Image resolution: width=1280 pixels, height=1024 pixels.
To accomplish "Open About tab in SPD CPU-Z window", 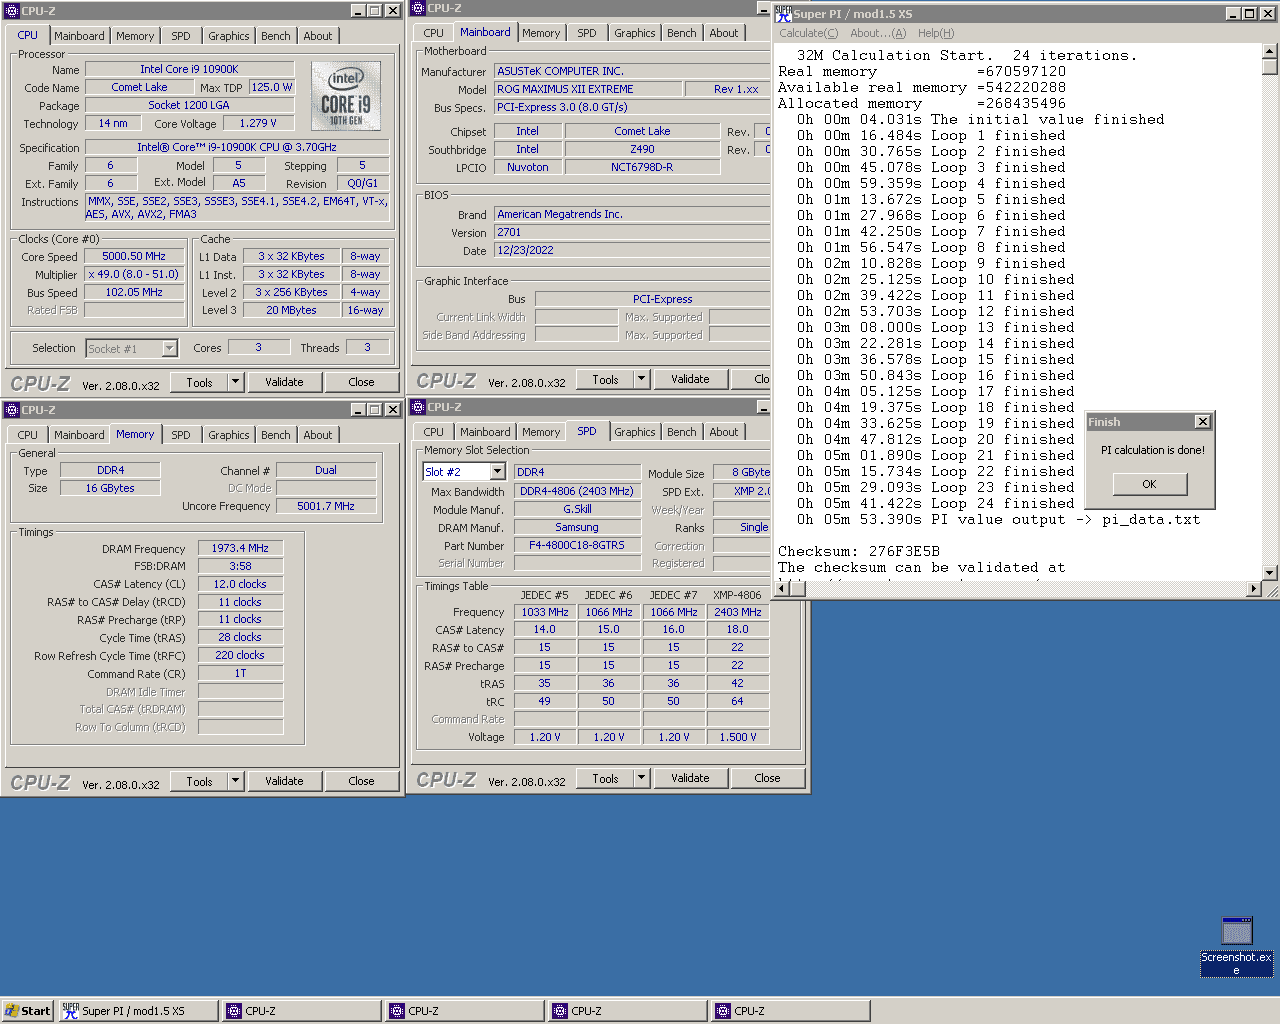I will [724, 432].
